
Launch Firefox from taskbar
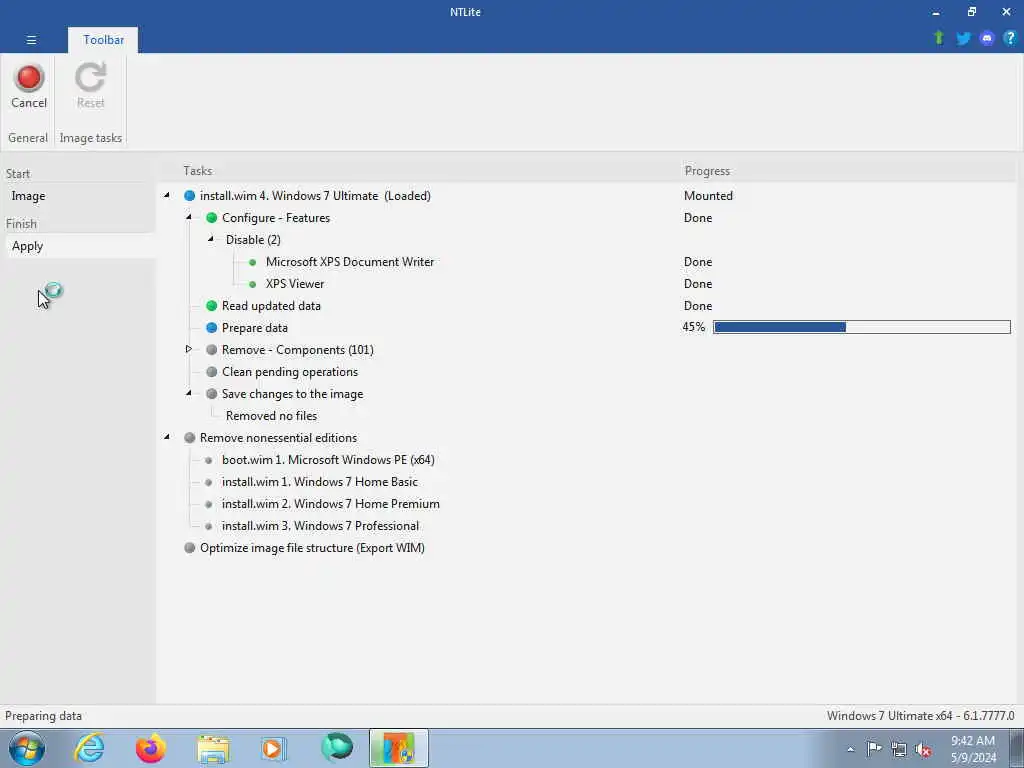point(150,748)
